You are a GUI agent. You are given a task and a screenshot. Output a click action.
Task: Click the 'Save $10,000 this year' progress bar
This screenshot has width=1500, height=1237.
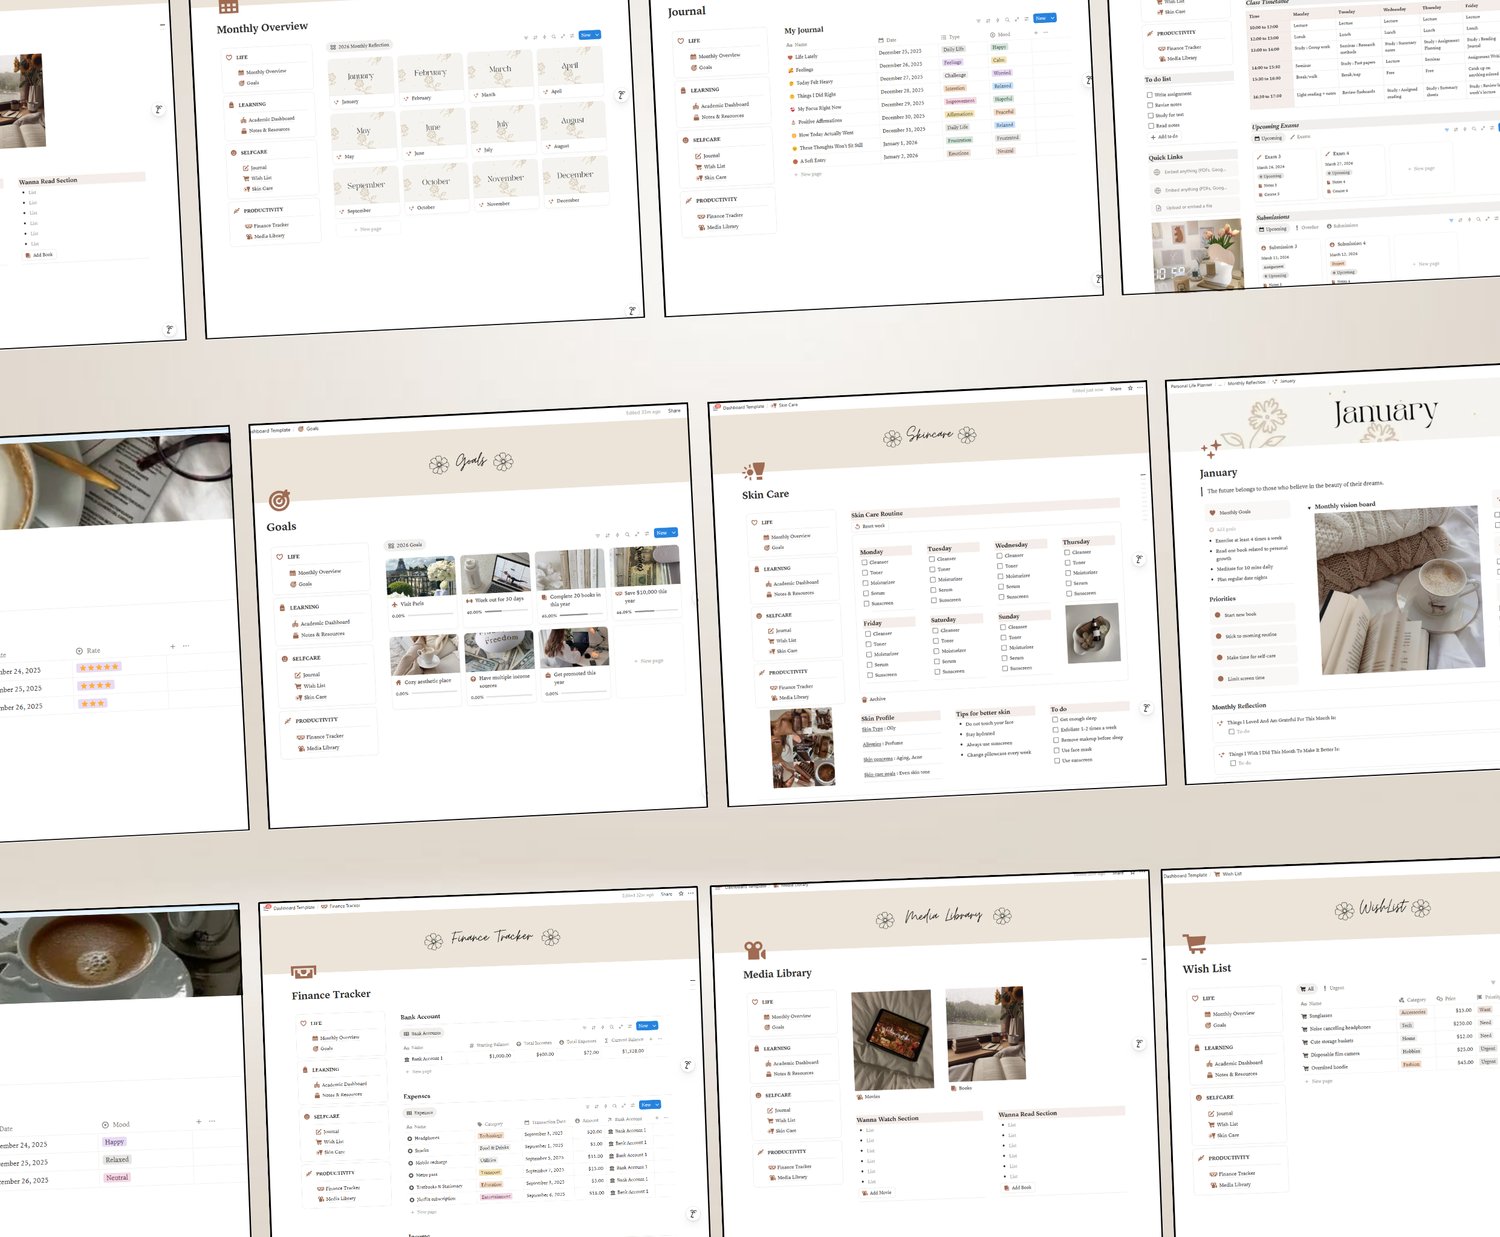tap(658, 610)
